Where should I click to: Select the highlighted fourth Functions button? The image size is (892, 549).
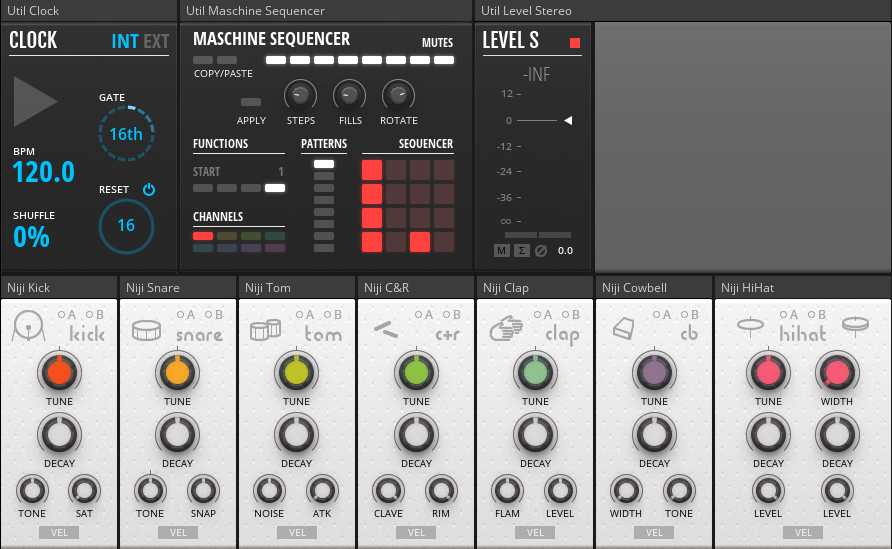coord(275,188)
